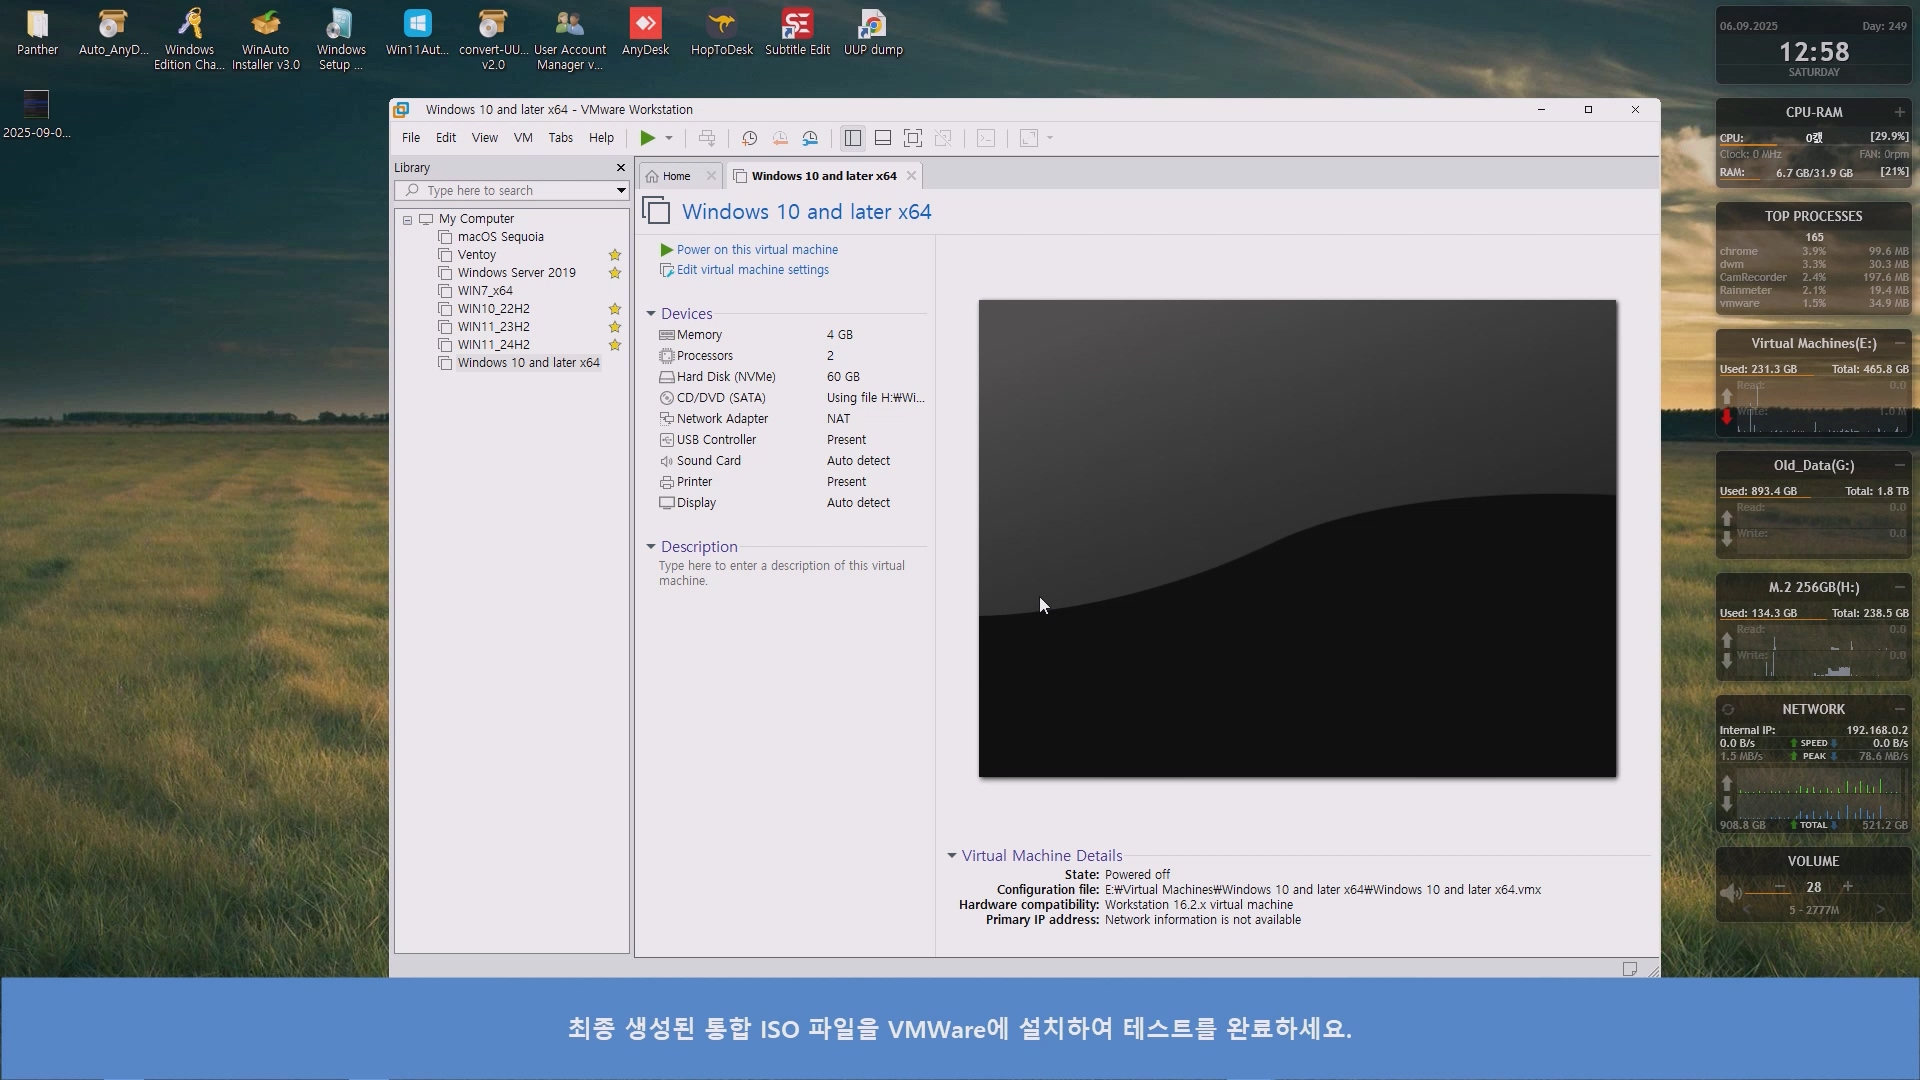
Task: Open the View menu
Action: 485,138
